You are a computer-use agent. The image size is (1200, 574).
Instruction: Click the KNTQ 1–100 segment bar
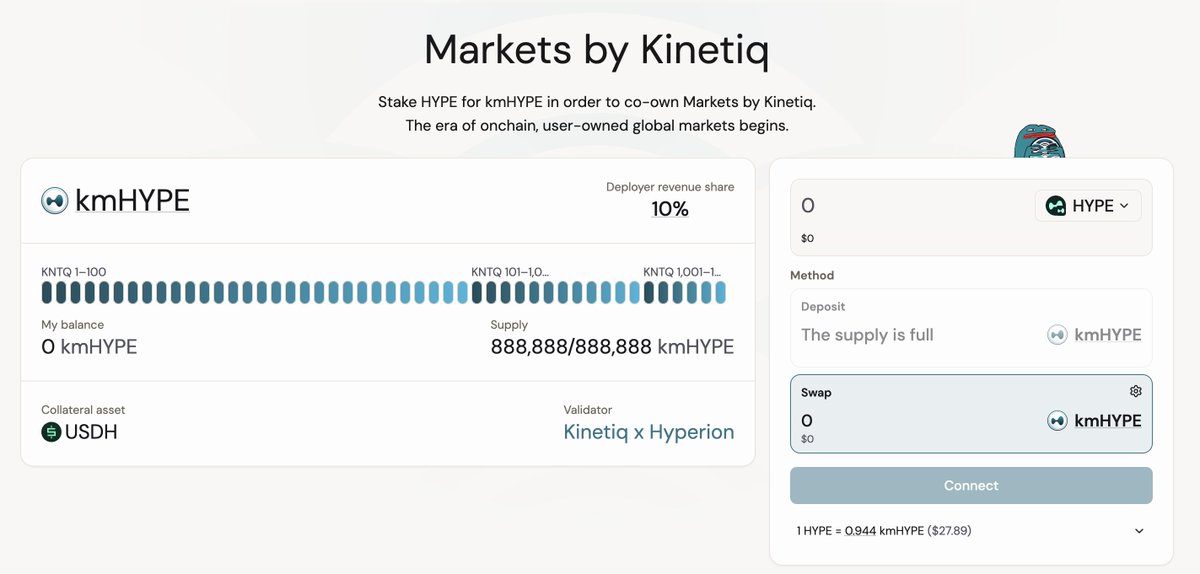click(254, 293)
